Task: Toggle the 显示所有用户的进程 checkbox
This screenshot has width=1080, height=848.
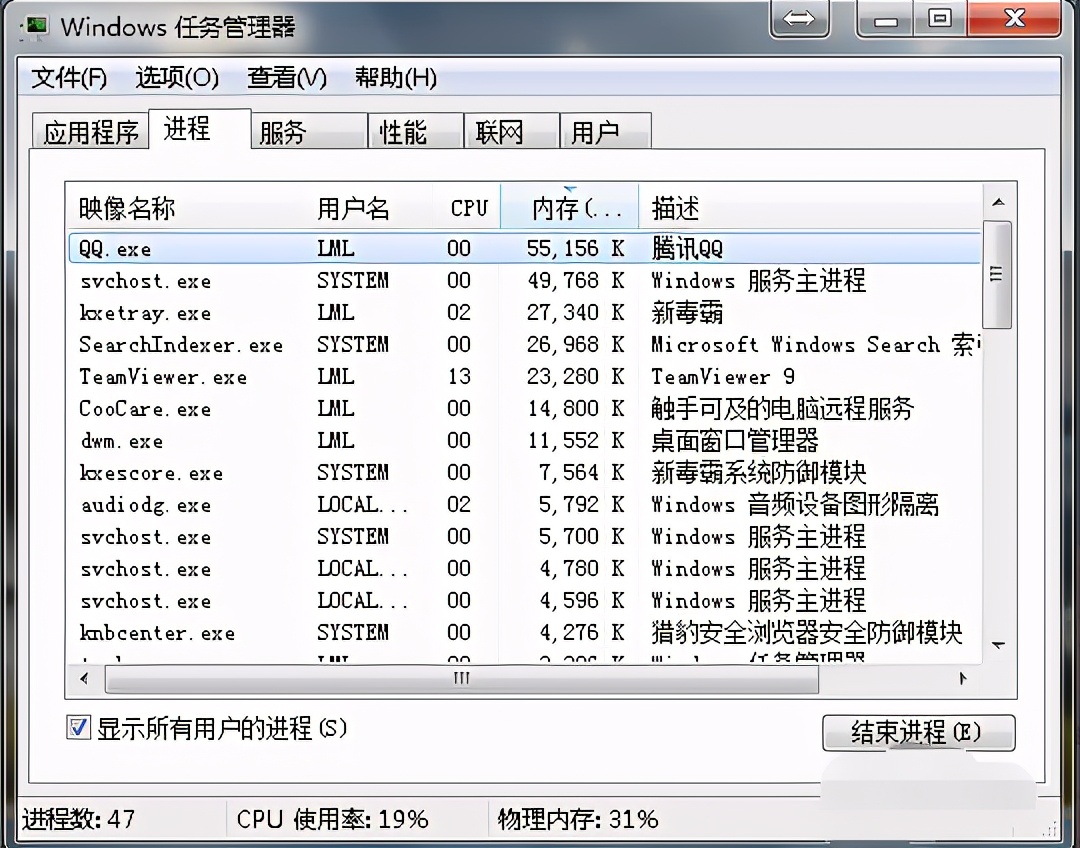Action: tap(79, 729)
